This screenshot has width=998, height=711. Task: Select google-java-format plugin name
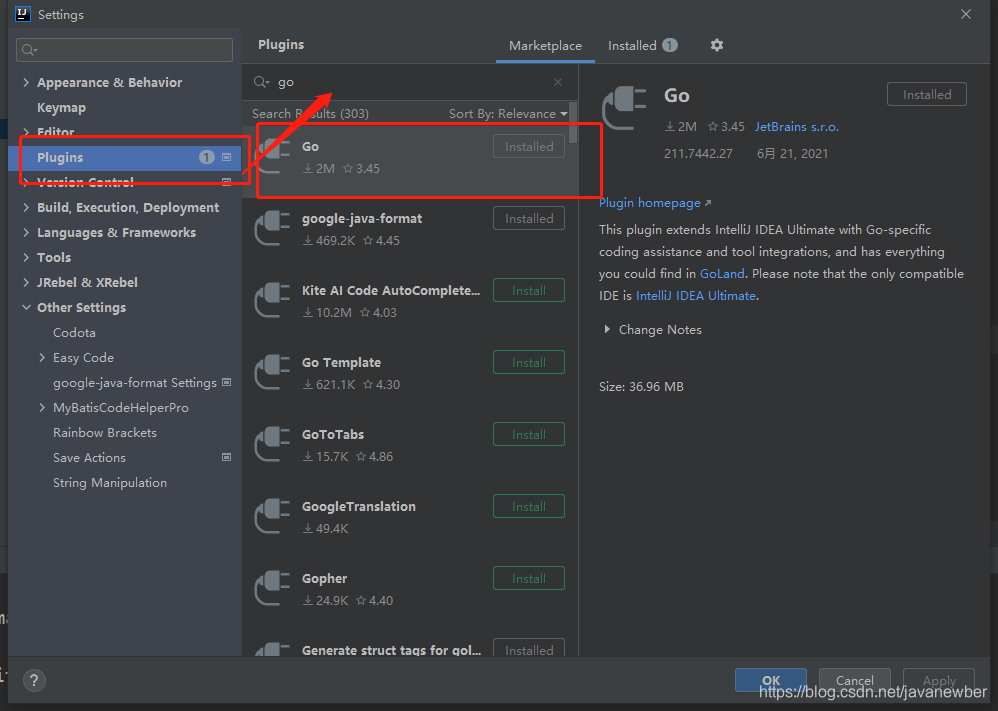(362, 218)
